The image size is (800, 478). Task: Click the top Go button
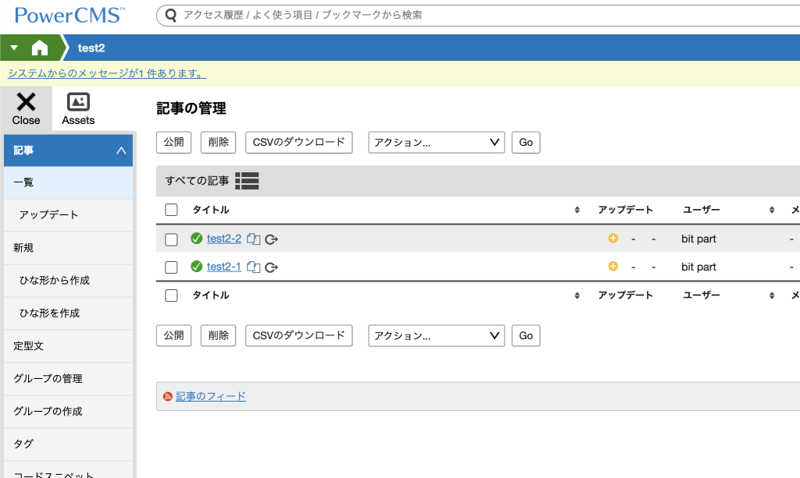coord(526,142)
